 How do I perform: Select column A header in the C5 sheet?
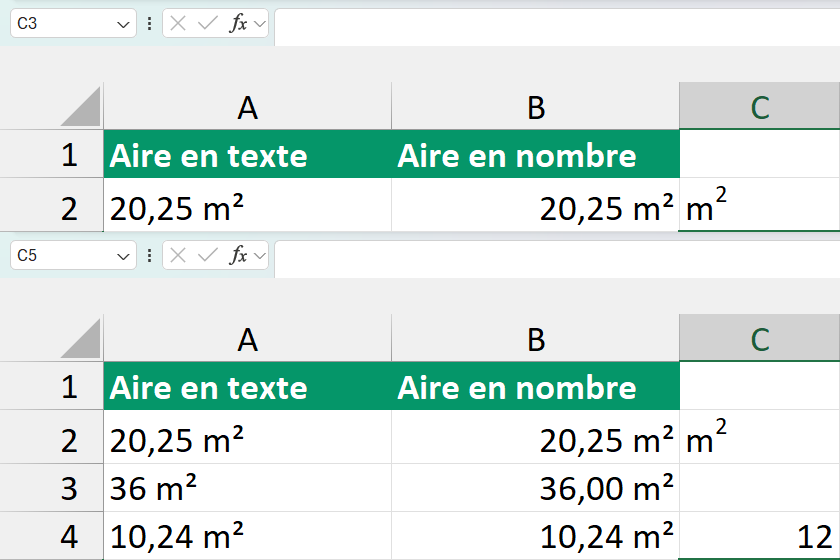click(248, 339)
